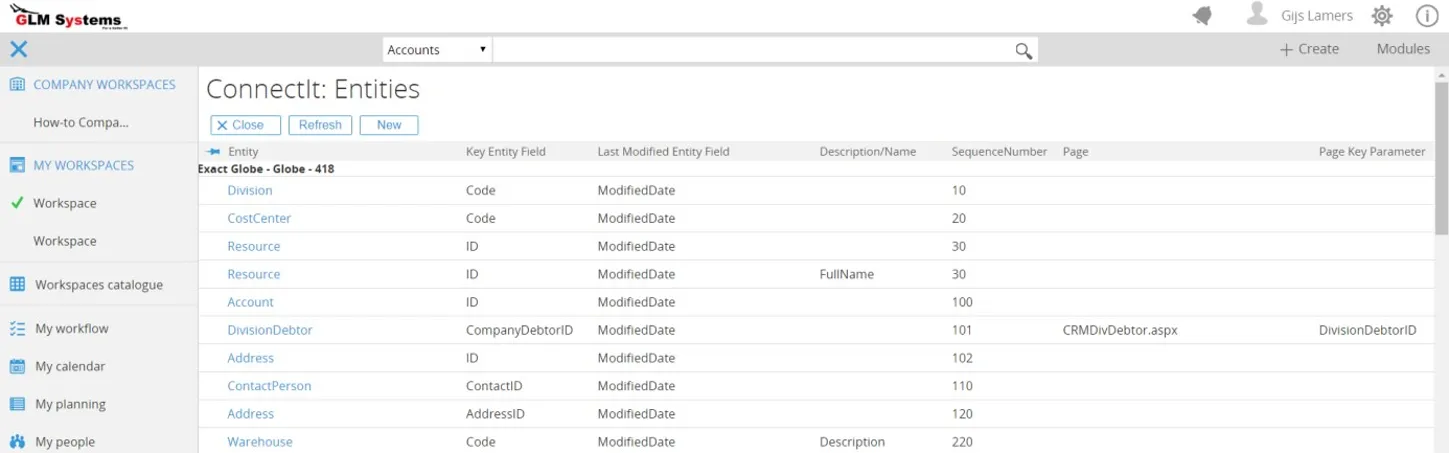Open the Gijs Lamers user menu
The image size is (1449, 453).
[1299, 16]
